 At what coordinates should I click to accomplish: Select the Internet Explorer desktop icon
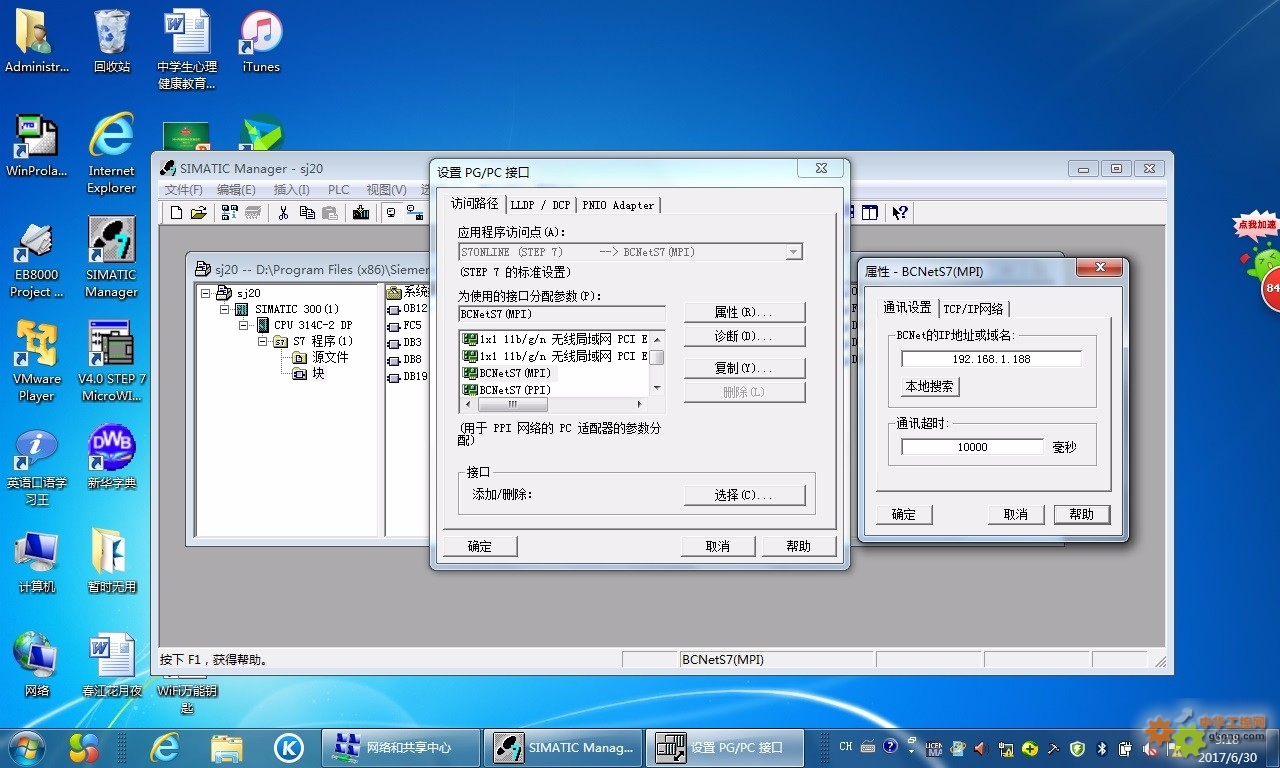tap(111, 153)
